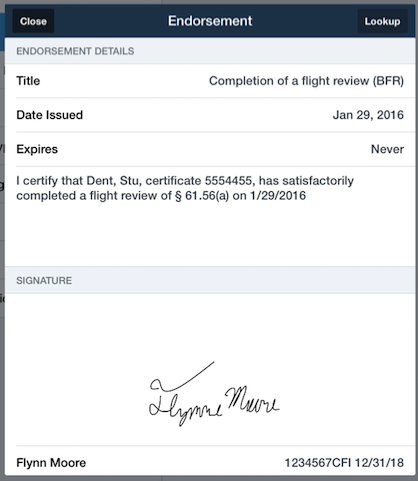Click the Expires label text
Viewport: 418px width, 481px height.
(x=37, y=149)
